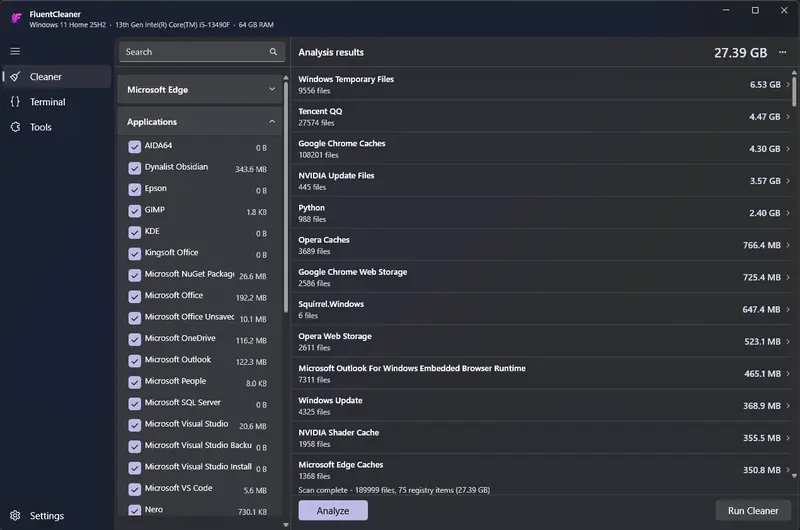Expand Google Chrome Caches result chevron
Screen dimensions: 800x530
tap(788, 149)
